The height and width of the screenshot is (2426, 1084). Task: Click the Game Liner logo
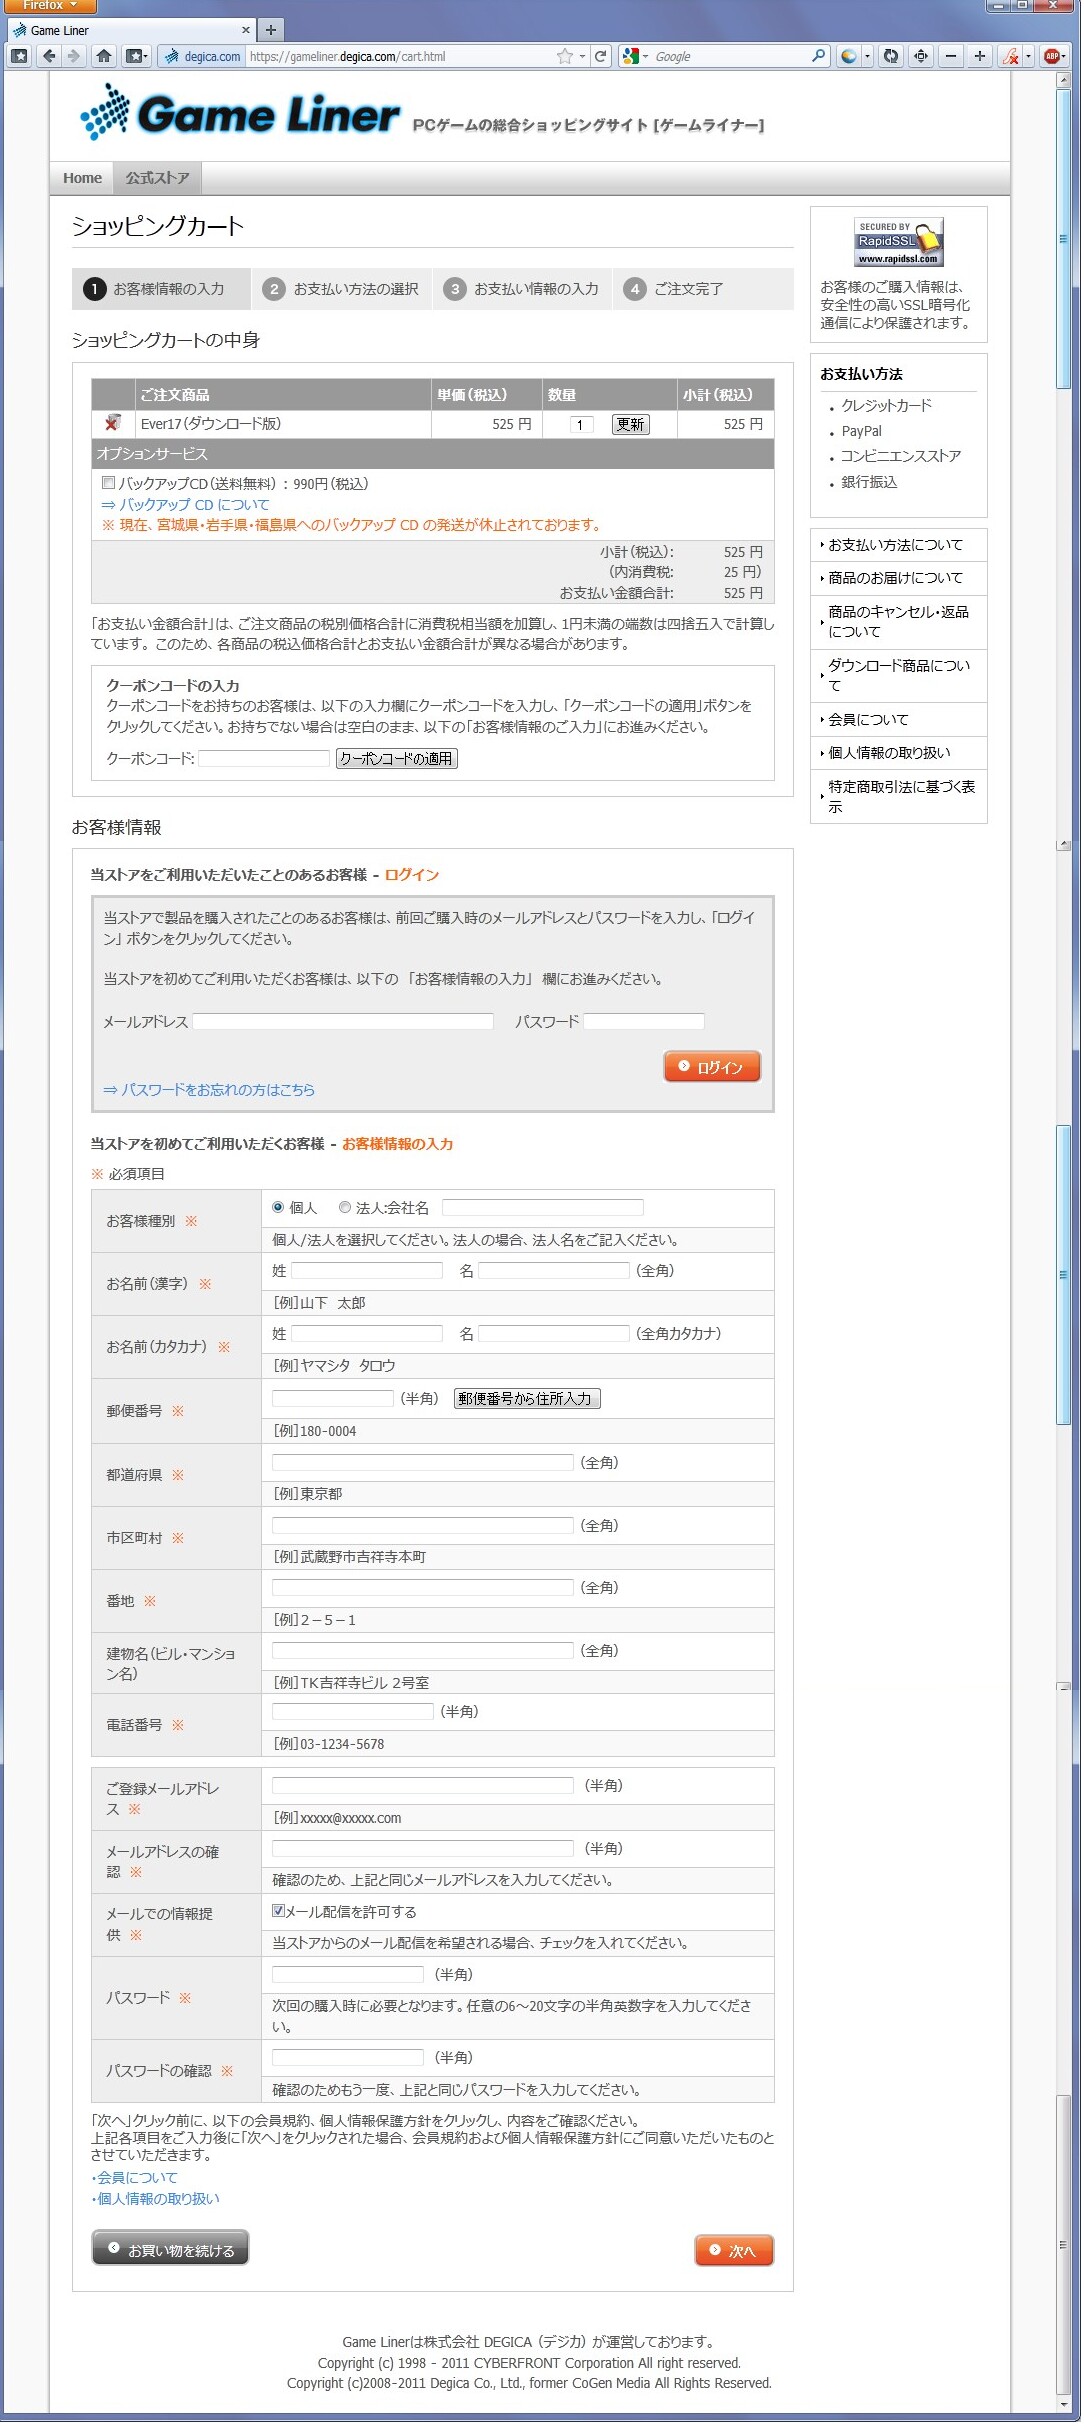(240, 113)
